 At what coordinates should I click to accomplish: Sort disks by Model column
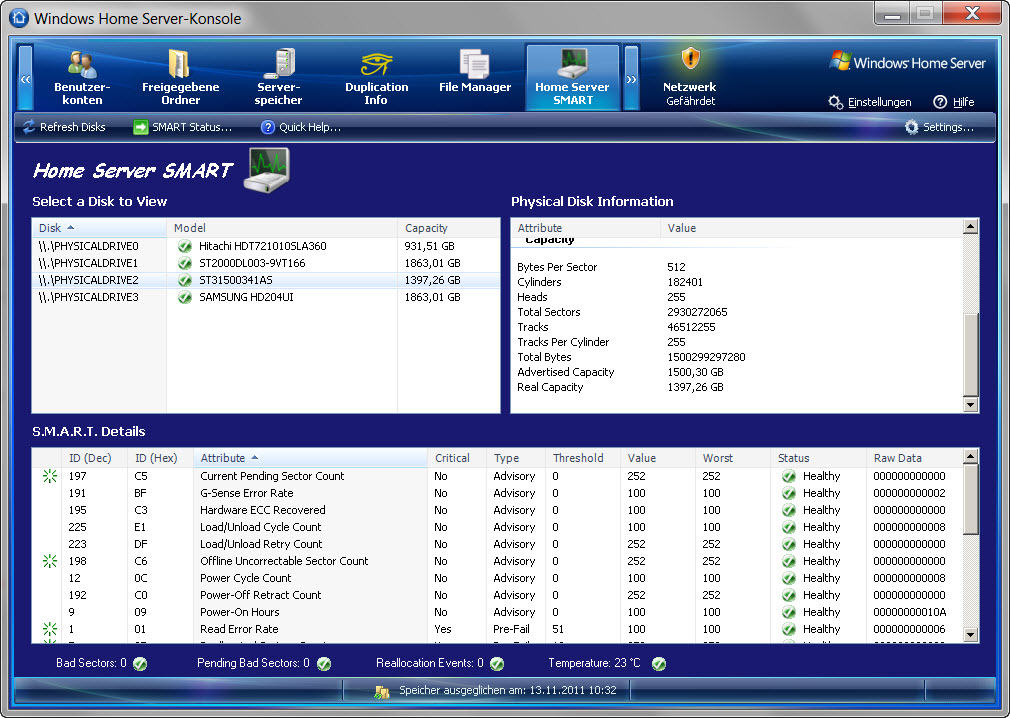pyautogui.click(x=282, y=228)
